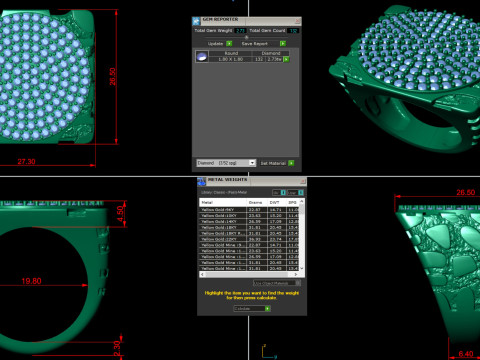Click green arrow beside 2.73tw gem row
Image resolution: width=480 pixels, height=360 pixels.
(x=286, y=59)
